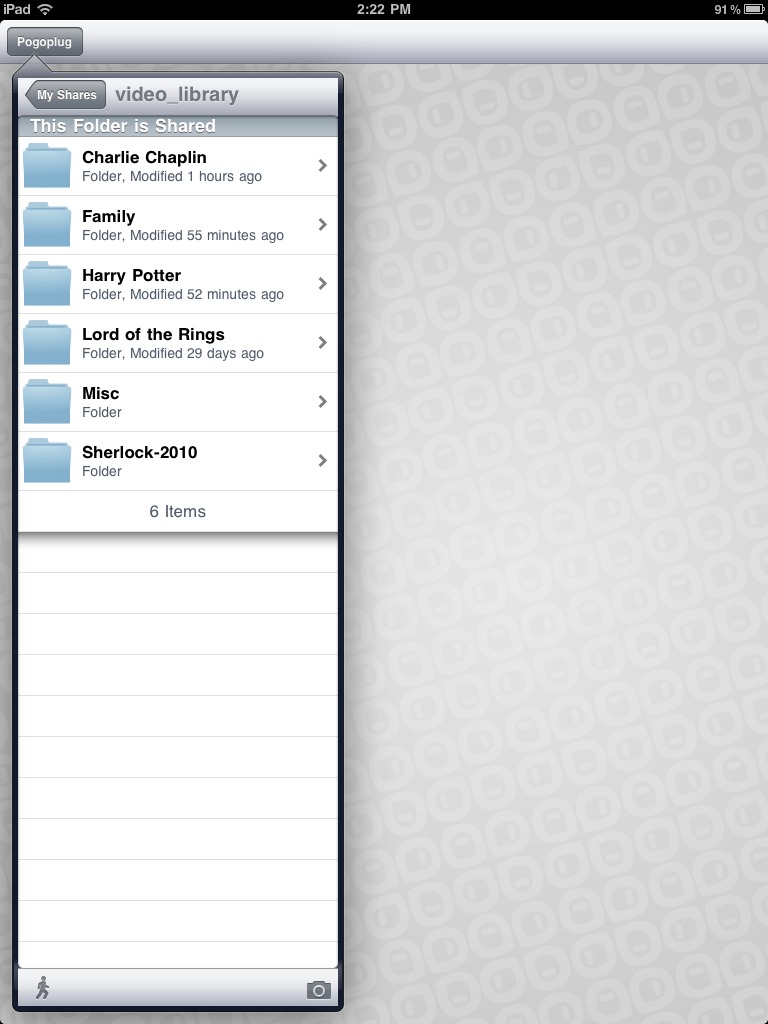The height and width of the screenshot is (1024, 768).
Task: Tap the Wi-Fi icon in the status bar
Action: (44, 9)
